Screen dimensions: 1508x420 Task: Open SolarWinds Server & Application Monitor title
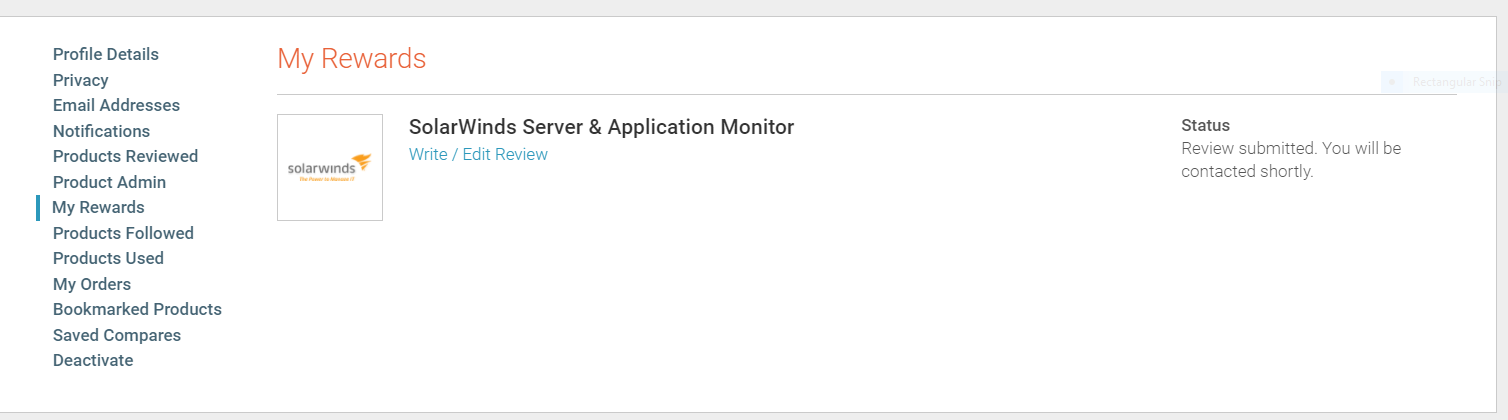pyautogui.click(x=601, y=127)
